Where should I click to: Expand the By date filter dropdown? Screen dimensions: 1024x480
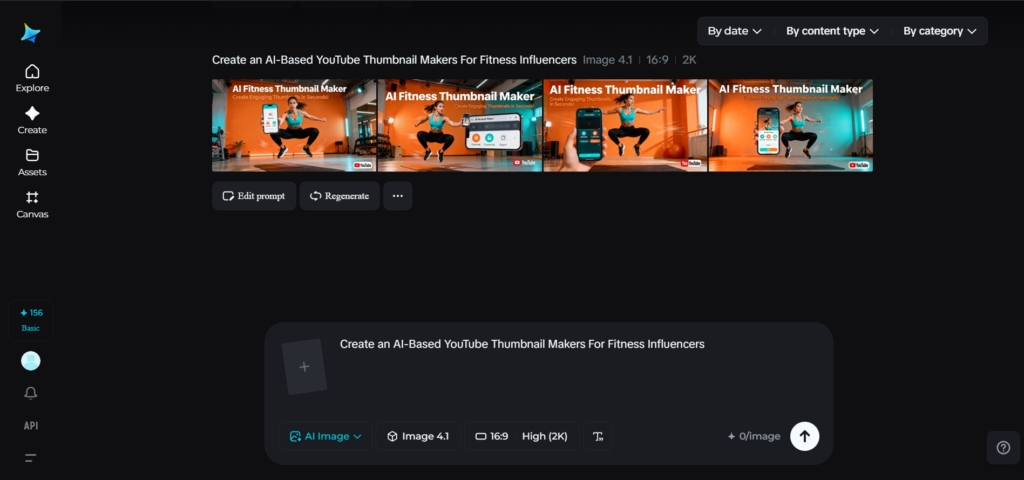734,31
